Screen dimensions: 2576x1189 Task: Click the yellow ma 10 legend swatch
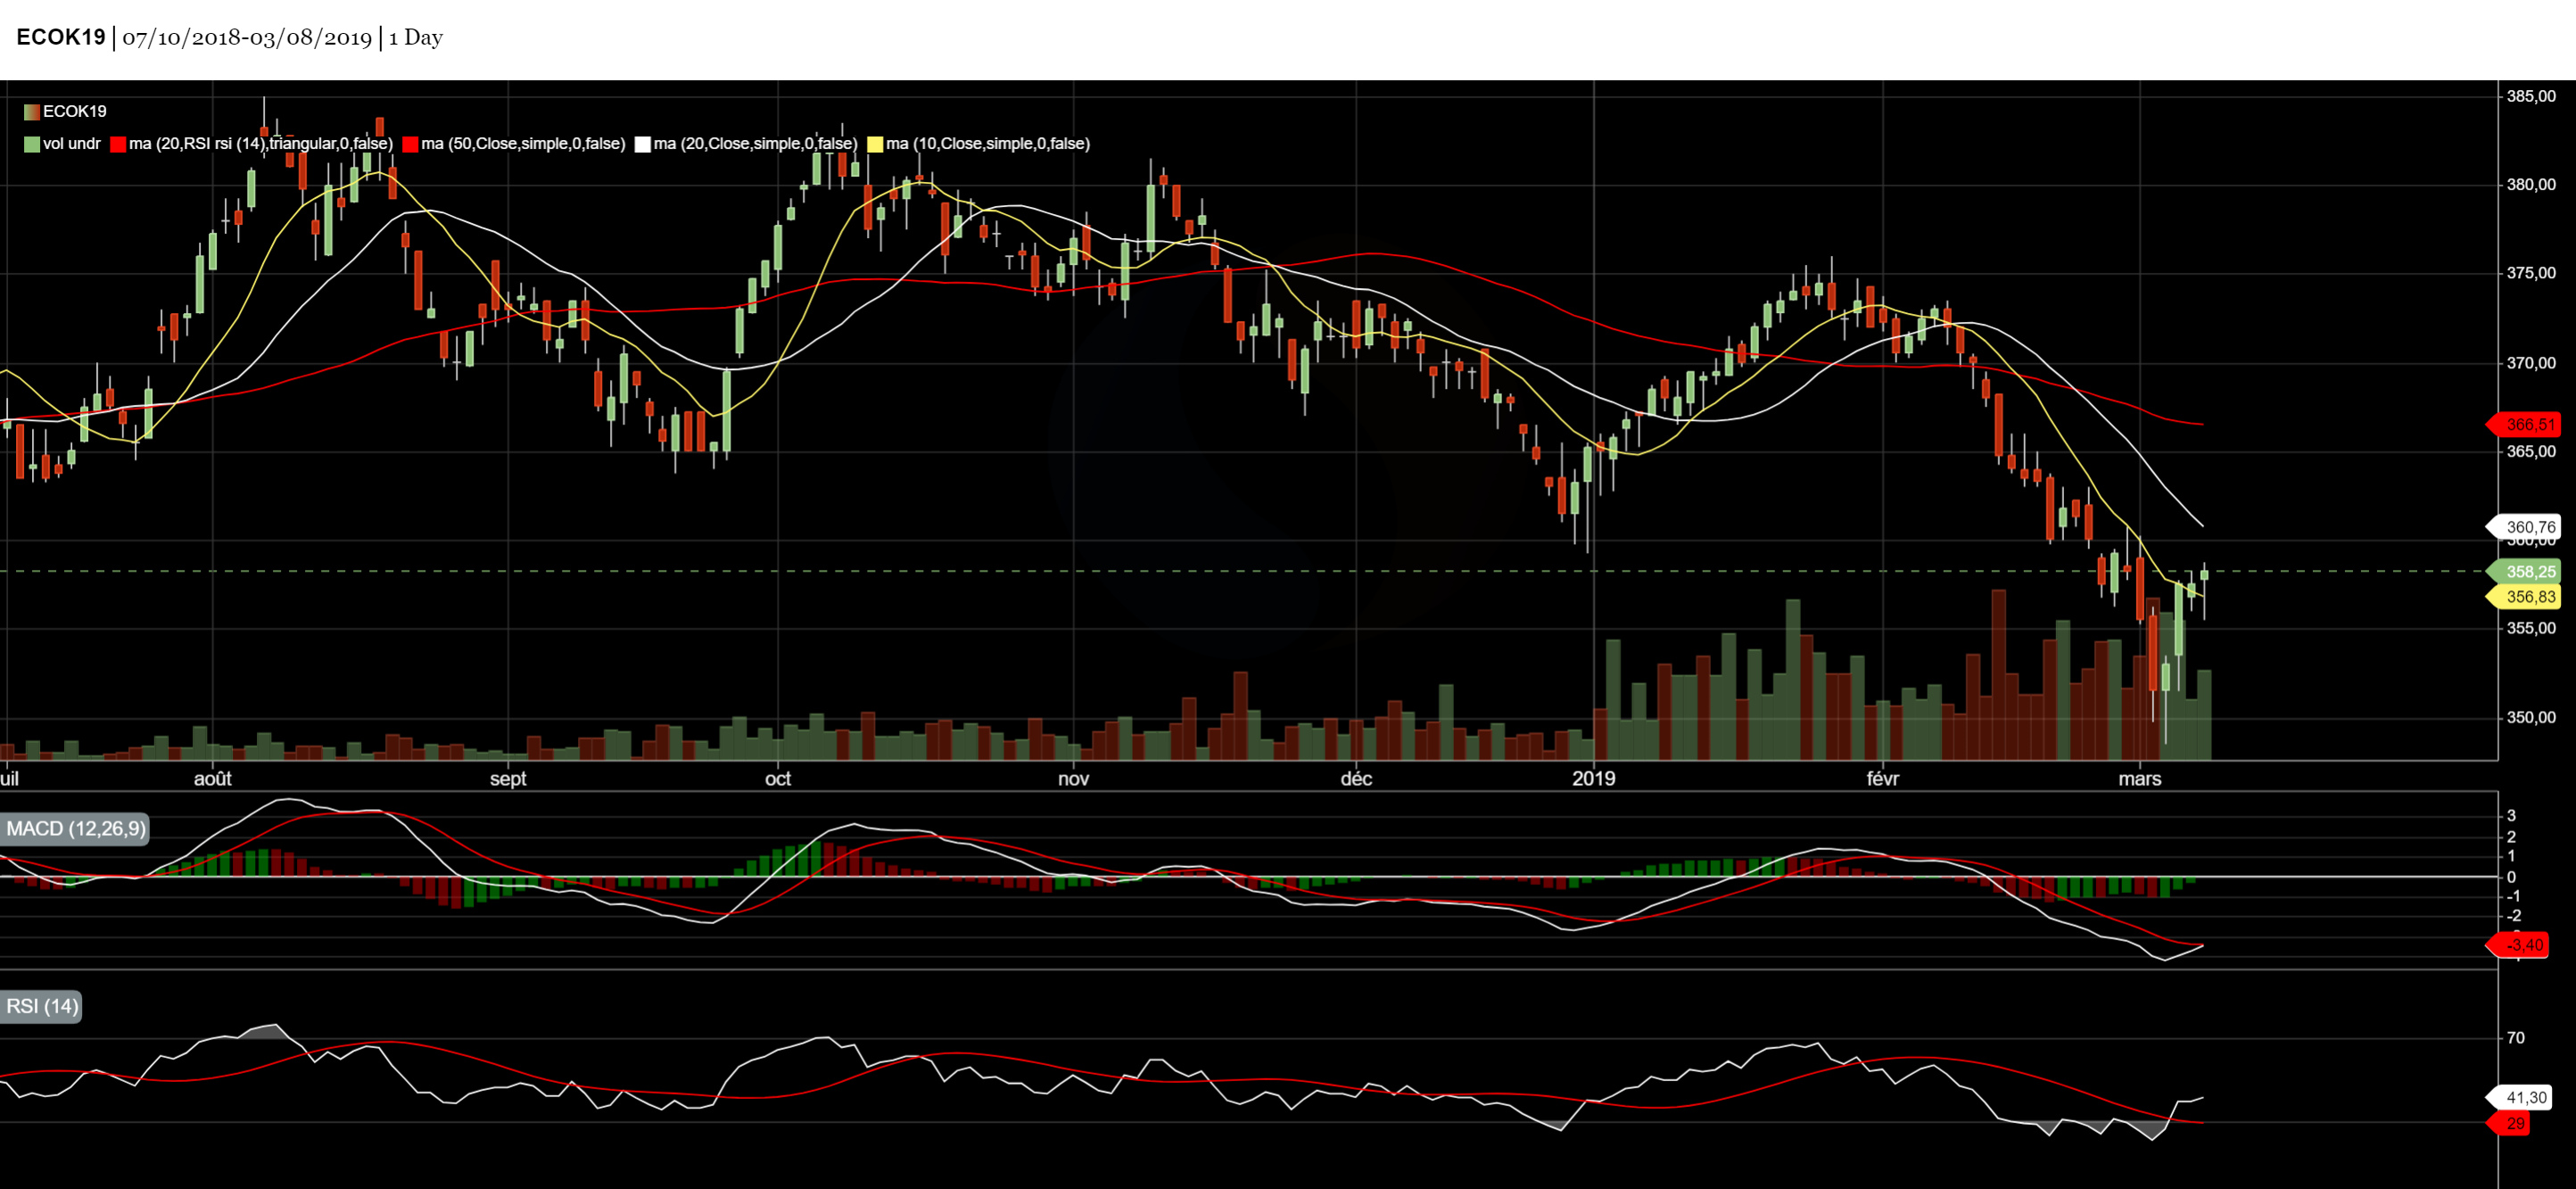point(875,144)
